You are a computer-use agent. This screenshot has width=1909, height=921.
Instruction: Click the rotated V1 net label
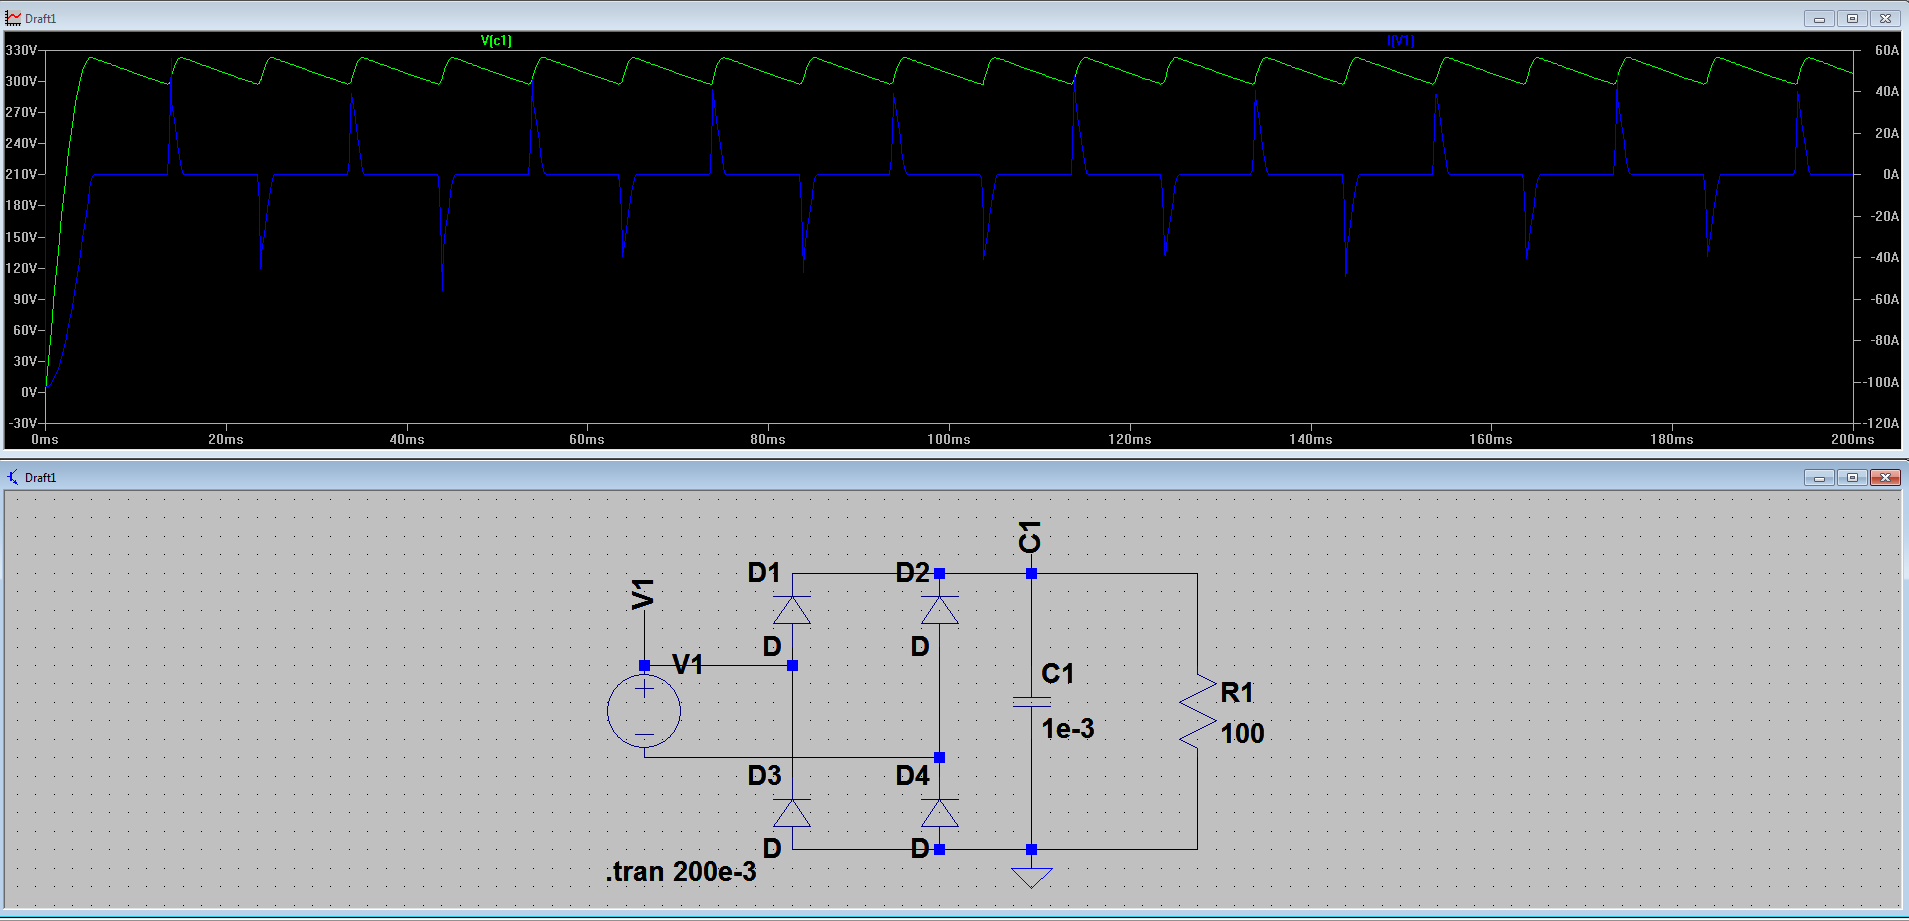(643, 594)
